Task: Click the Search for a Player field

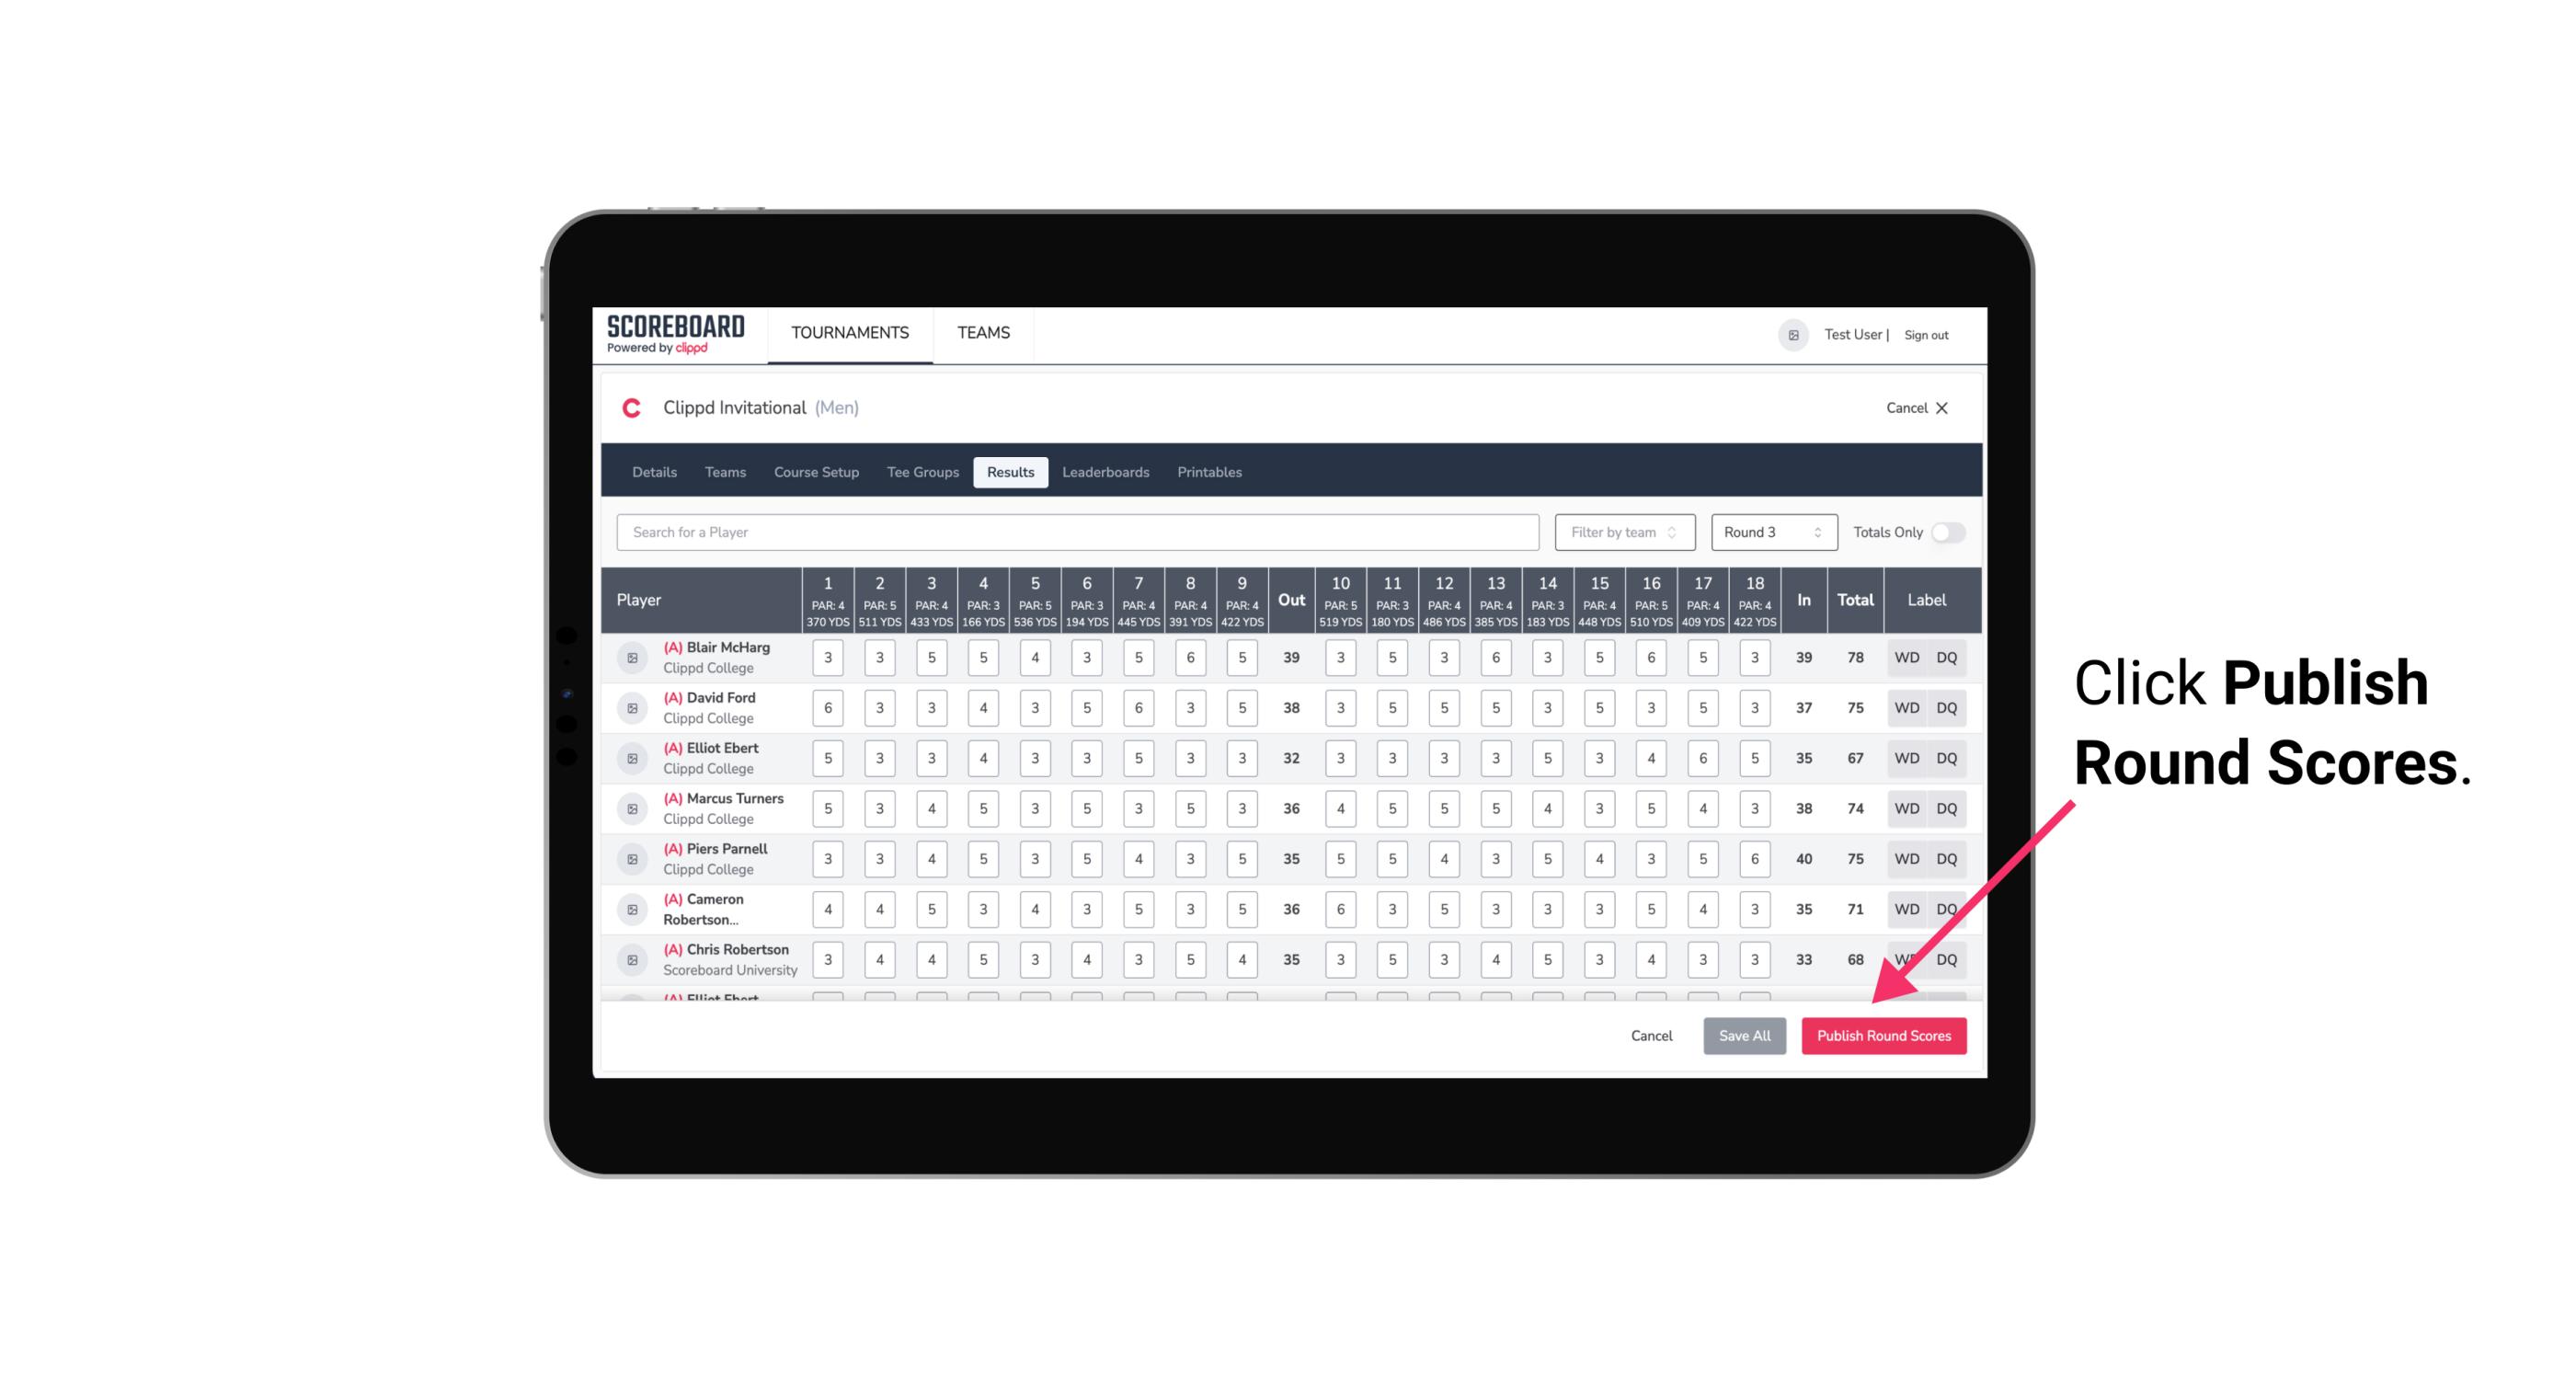Action: coord(1080,531)
